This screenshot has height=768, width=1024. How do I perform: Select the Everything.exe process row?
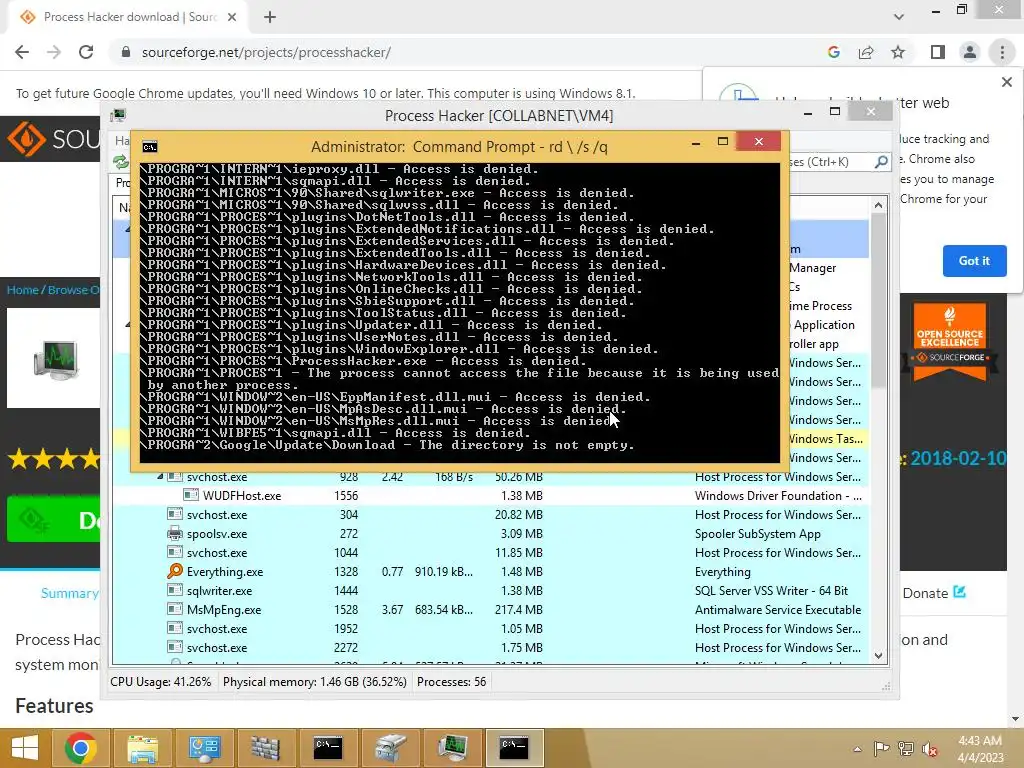click(x=490, y=571)
